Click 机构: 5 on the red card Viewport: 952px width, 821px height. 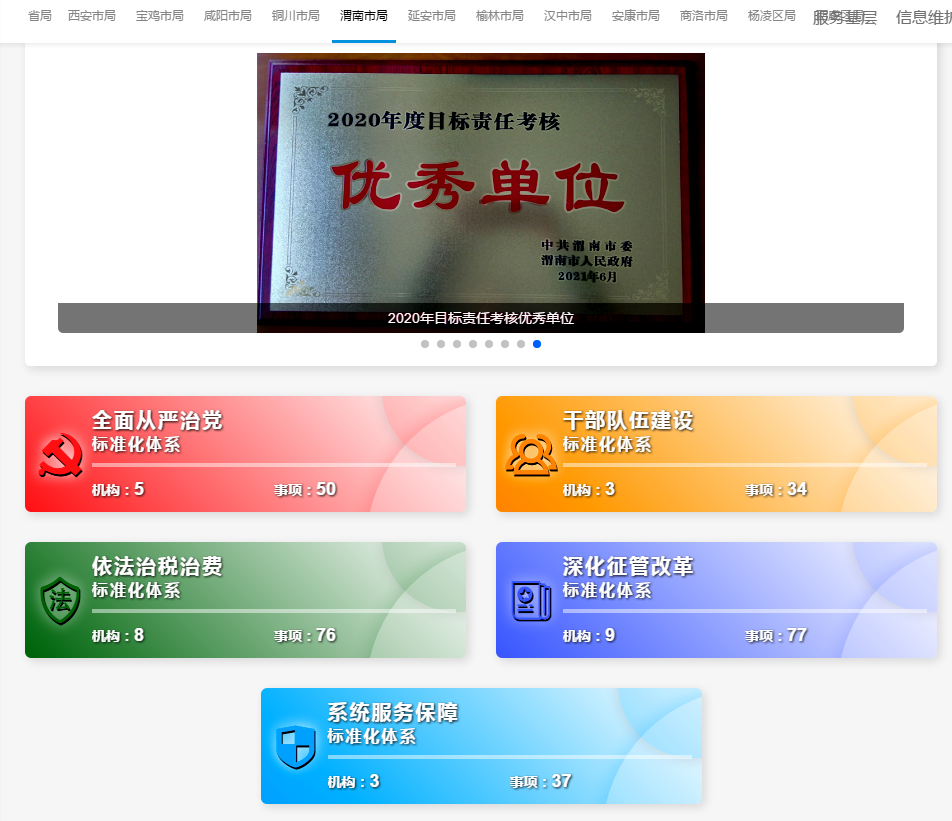(118, 489)
